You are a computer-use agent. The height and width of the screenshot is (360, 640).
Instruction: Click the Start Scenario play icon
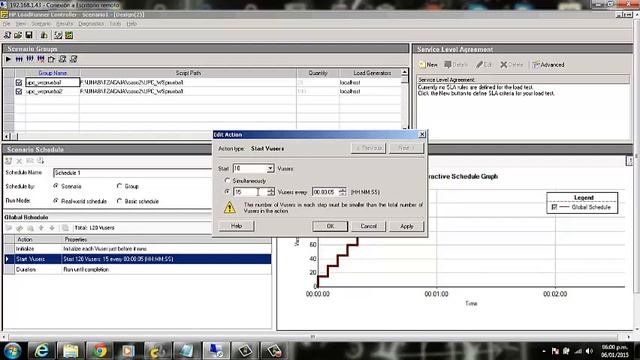pos(8,60)
